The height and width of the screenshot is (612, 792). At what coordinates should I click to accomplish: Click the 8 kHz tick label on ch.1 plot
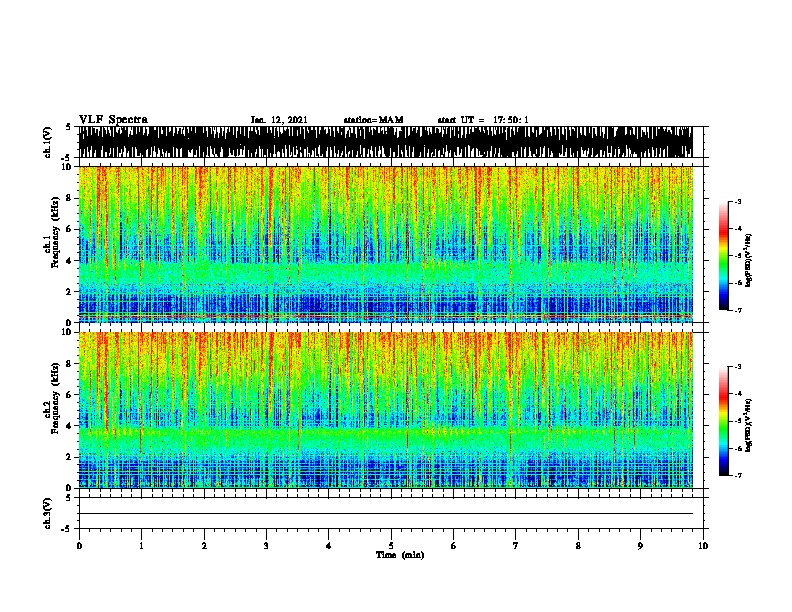69,198
